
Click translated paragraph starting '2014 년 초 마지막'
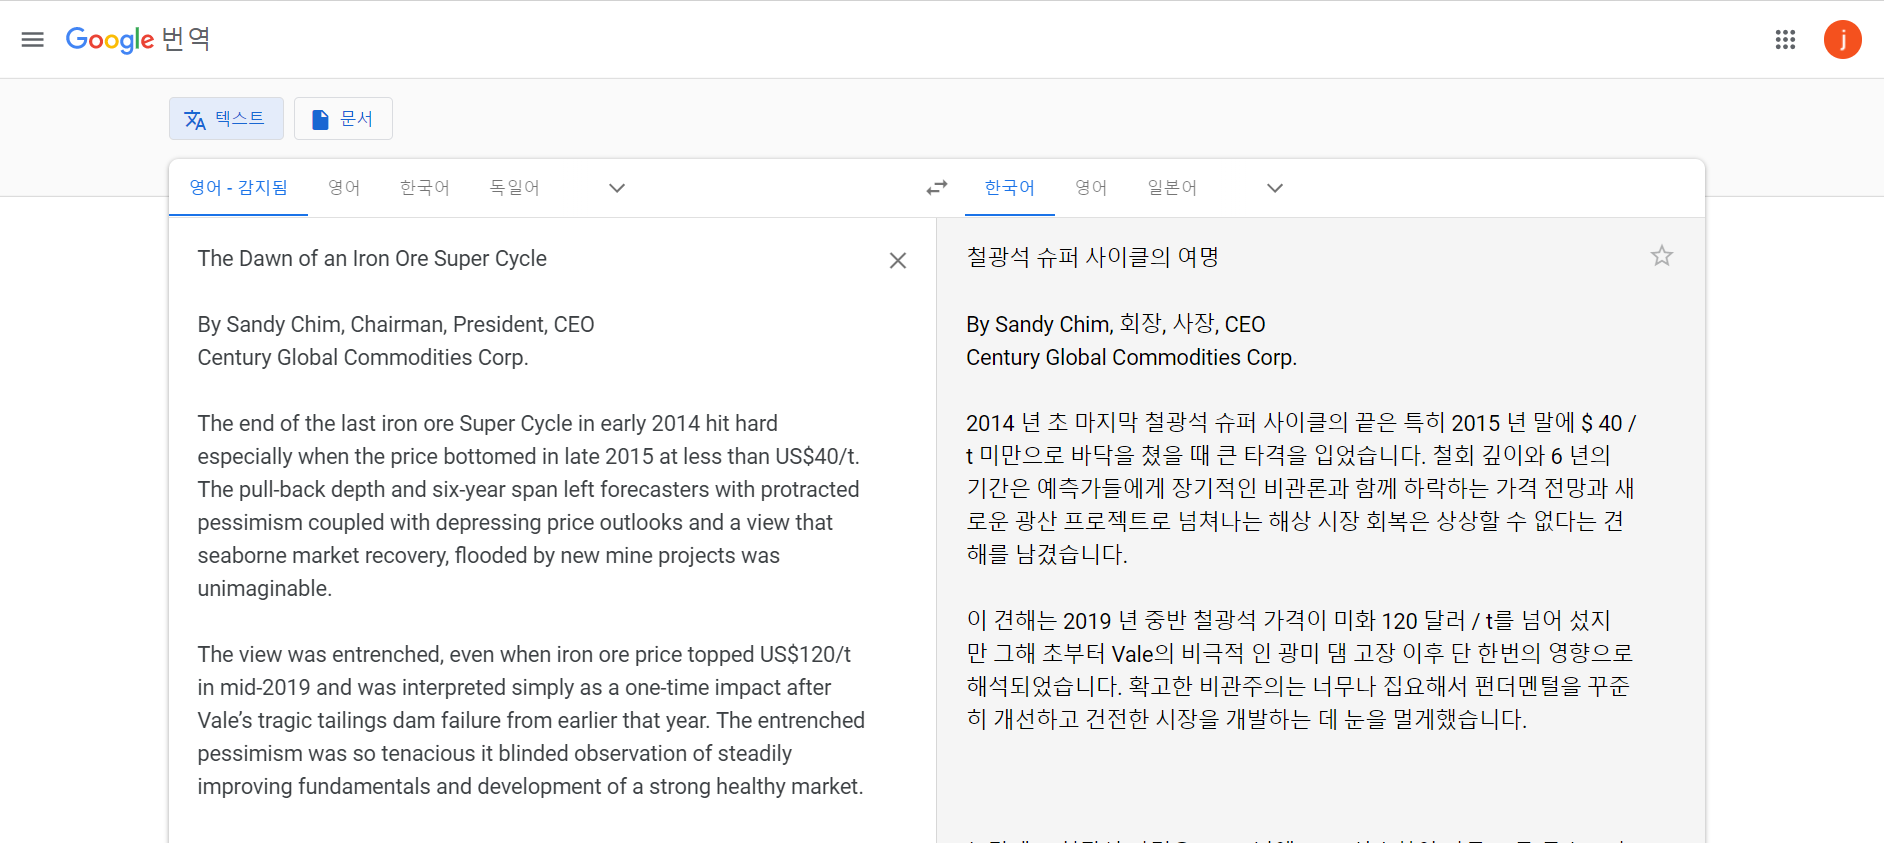coord(1301,488)
